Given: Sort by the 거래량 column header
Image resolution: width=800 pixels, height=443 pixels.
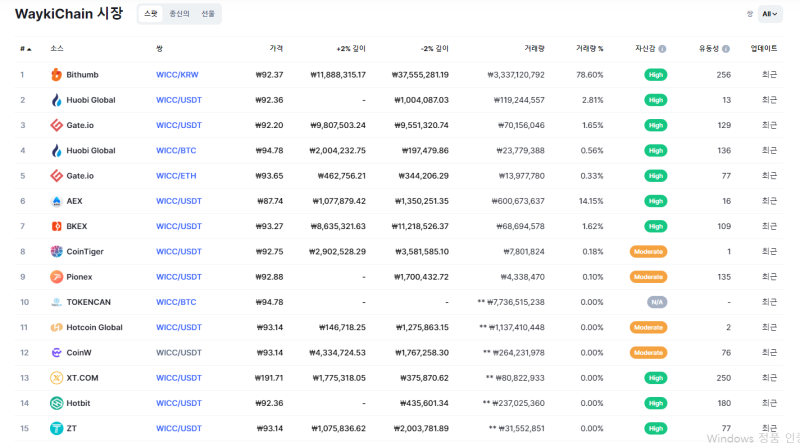Looking at the screenshot, I should [x=534, y=48].
